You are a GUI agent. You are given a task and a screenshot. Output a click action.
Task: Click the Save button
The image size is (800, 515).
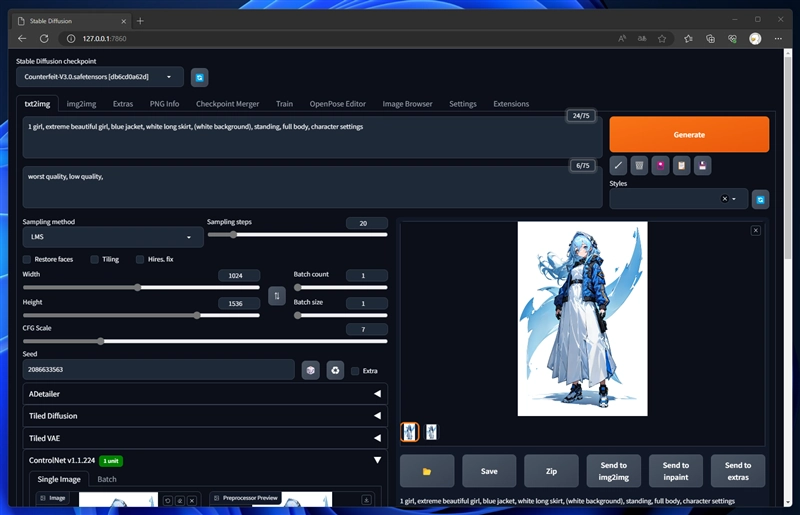(x=489, y=471)
